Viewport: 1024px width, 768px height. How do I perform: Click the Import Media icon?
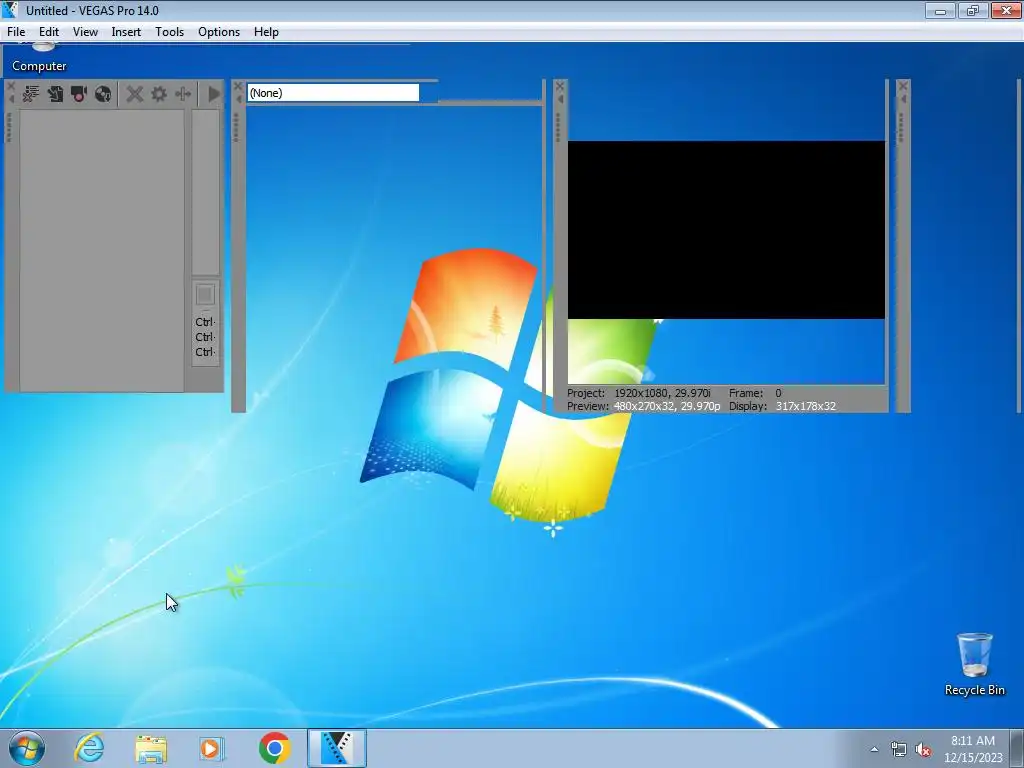click(x=55, y=94)
